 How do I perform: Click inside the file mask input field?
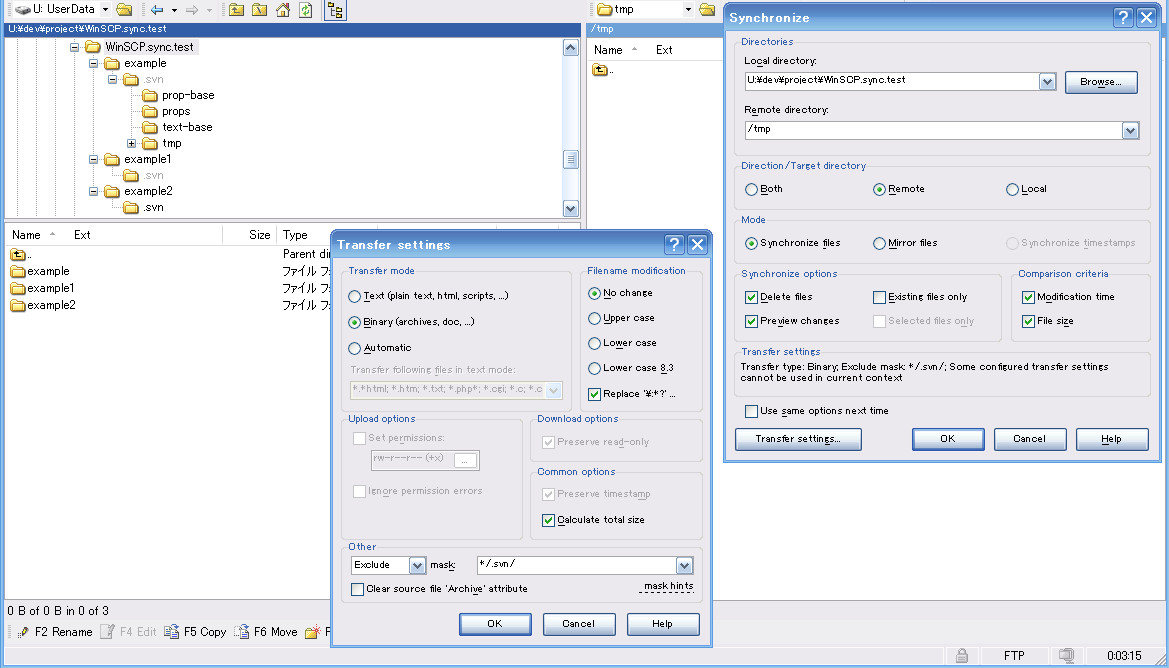coord(575,566)
